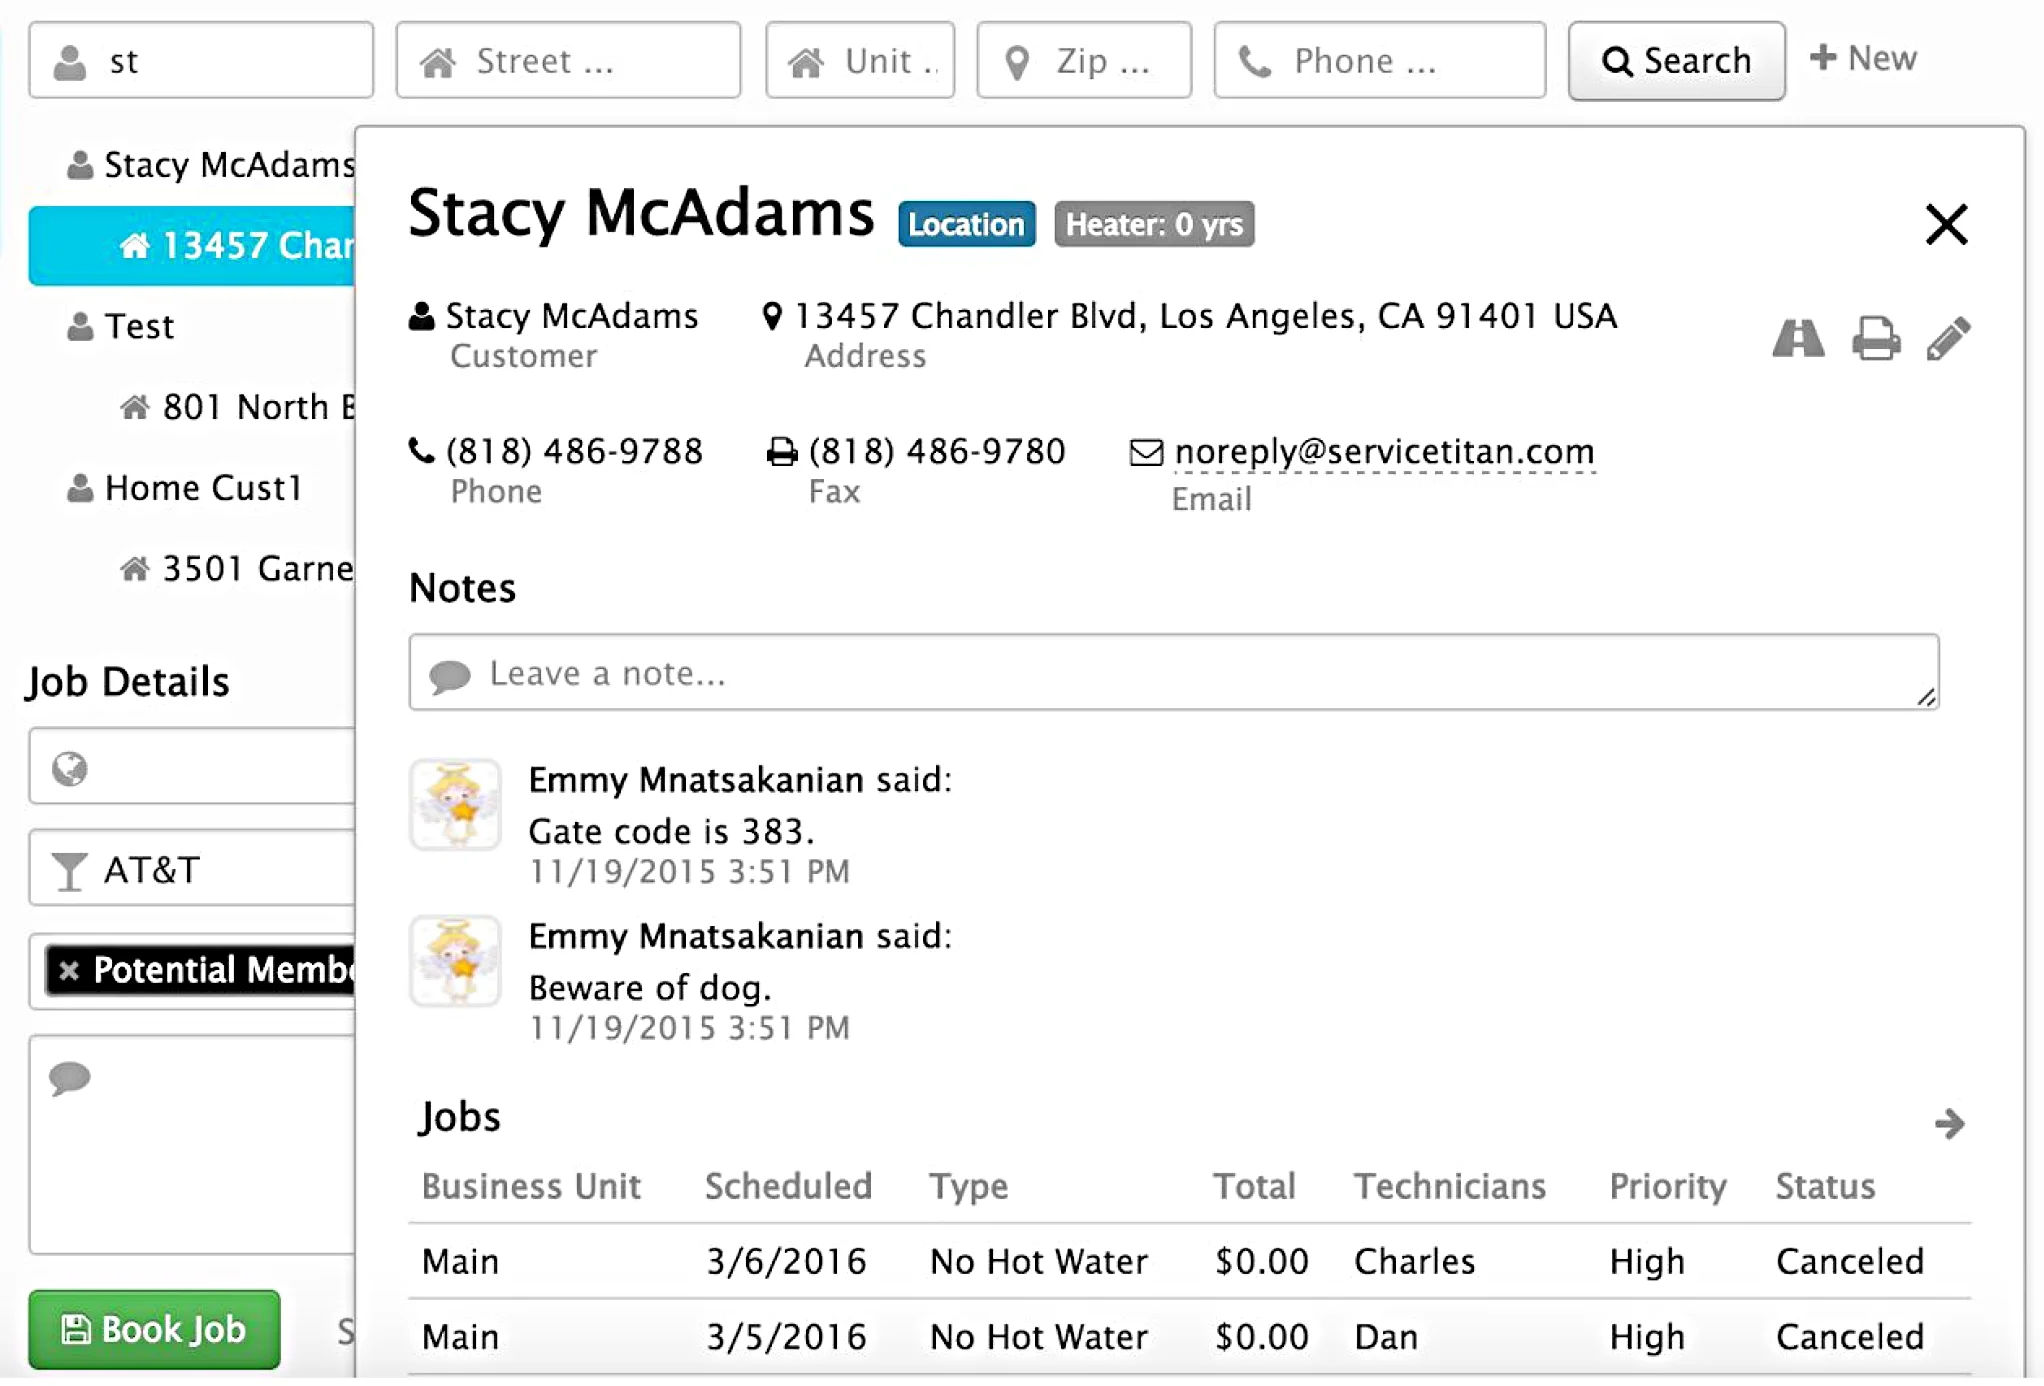
Task: Select the 13457 Chandler location row
Action: pos(192,246)
